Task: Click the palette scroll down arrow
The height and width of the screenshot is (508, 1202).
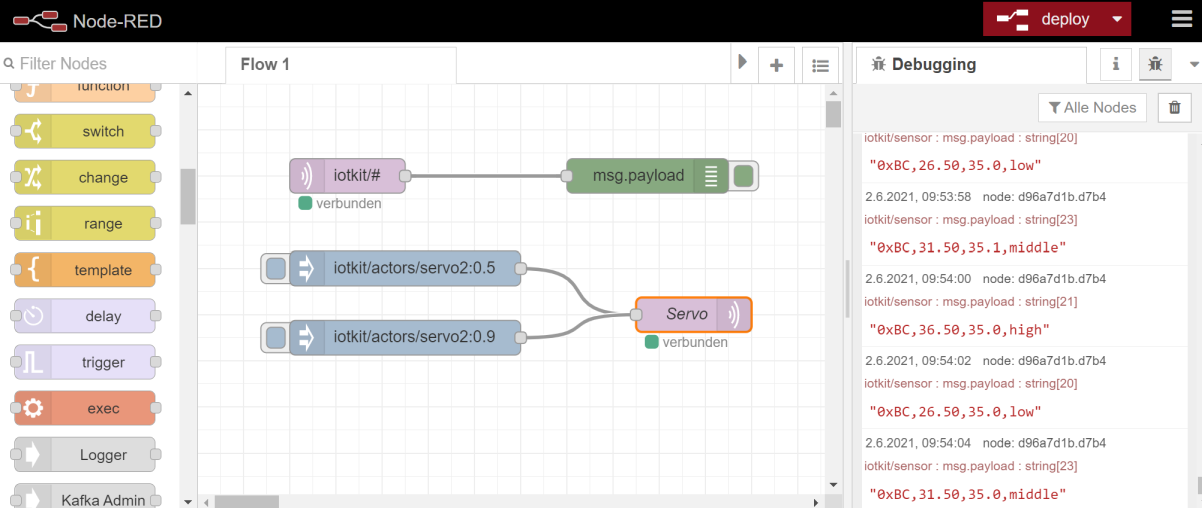Action: pos(188,500)
